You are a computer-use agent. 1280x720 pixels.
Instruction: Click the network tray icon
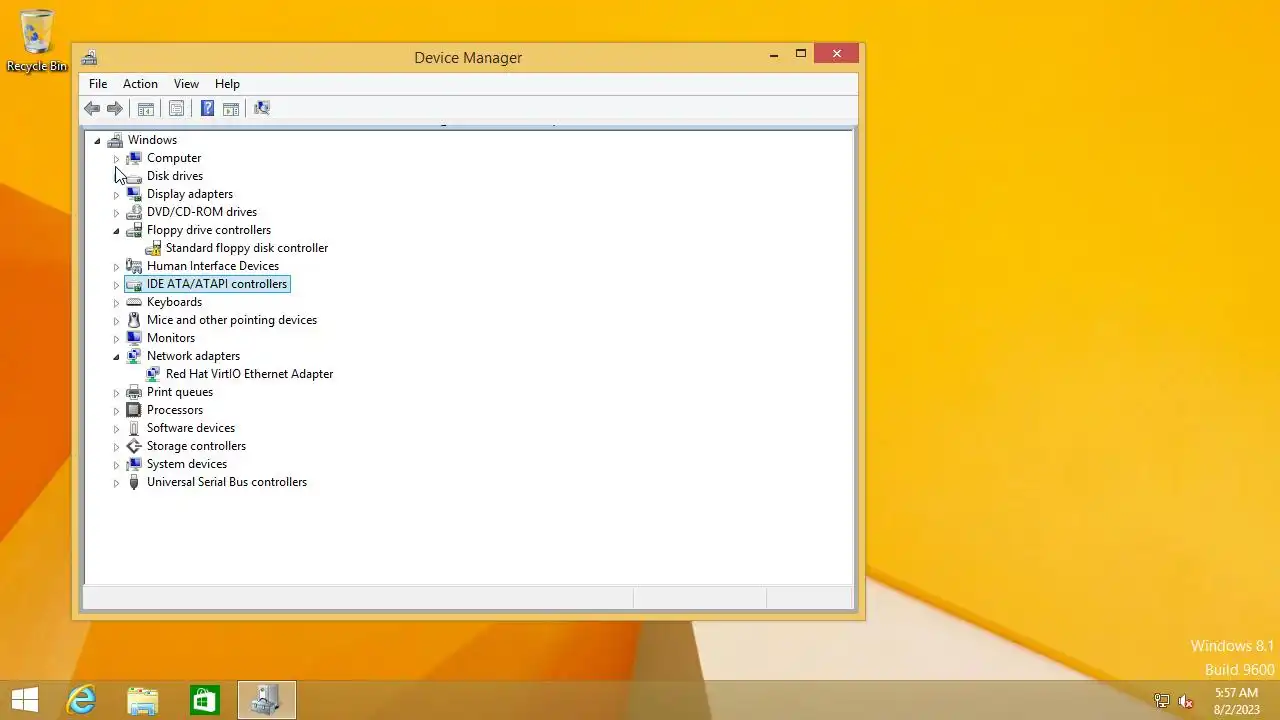(1162, 701)
